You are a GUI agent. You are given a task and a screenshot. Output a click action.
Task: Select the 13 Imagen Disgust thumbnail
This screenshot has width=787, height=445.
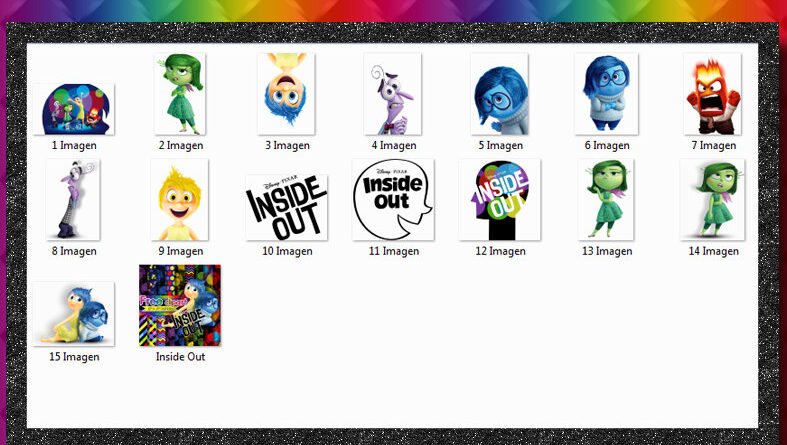pyautogui.click(x=606, y=199)
